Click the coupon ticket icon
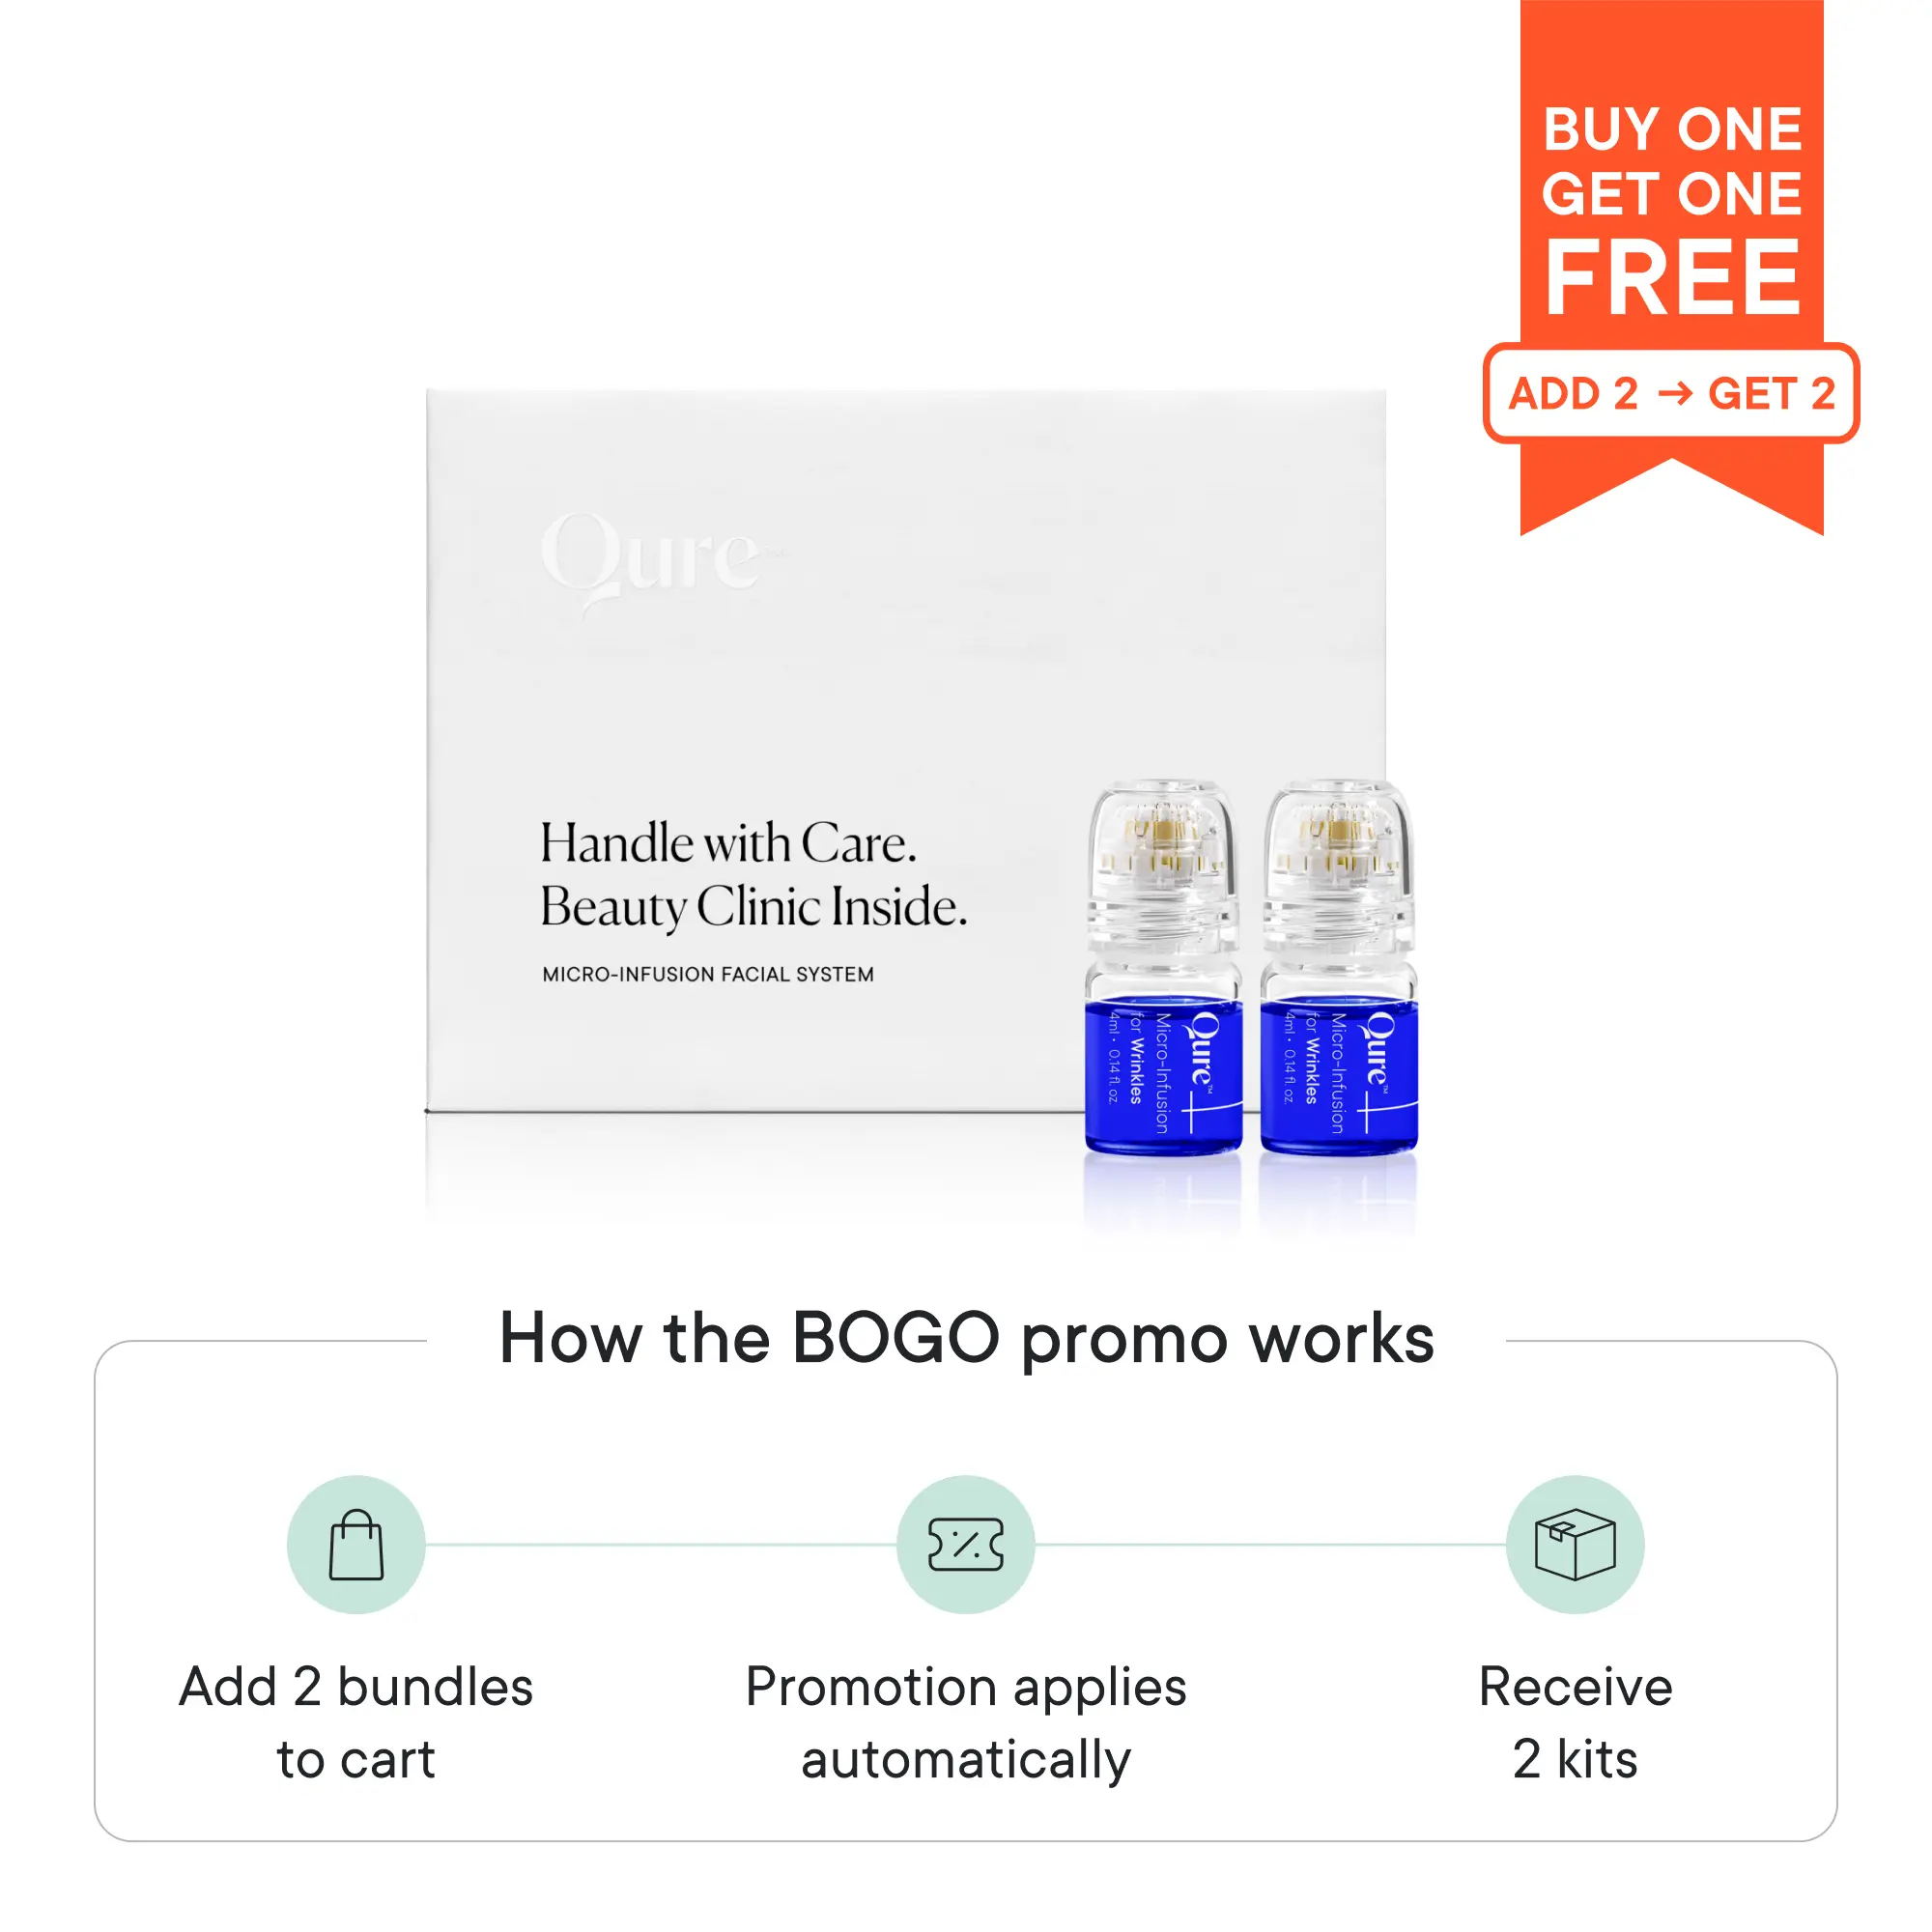Image resolution: width=1932 pixels, height=1932 pixels. click(x=965, y=1544)
